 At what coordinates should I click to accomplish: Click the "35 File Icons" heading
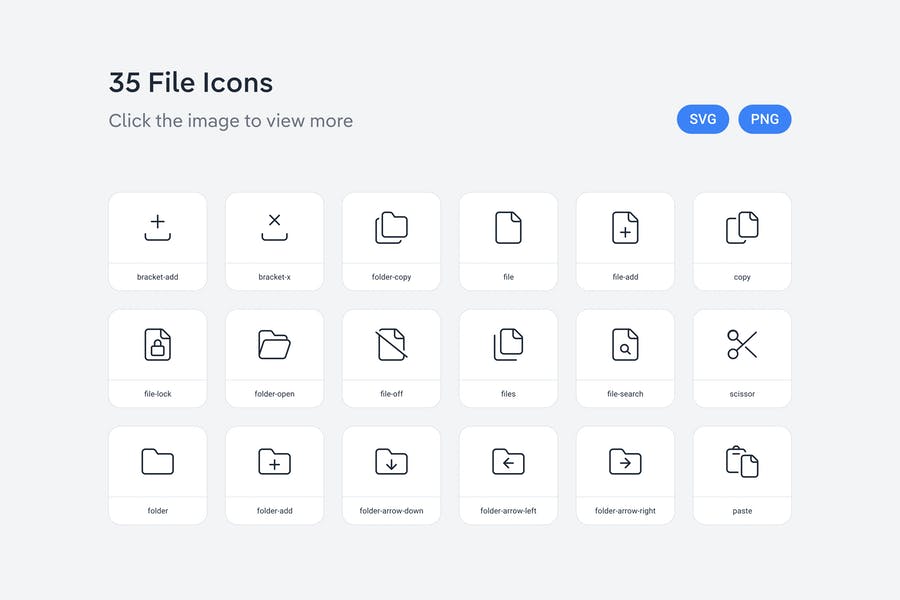coord(191,82)
